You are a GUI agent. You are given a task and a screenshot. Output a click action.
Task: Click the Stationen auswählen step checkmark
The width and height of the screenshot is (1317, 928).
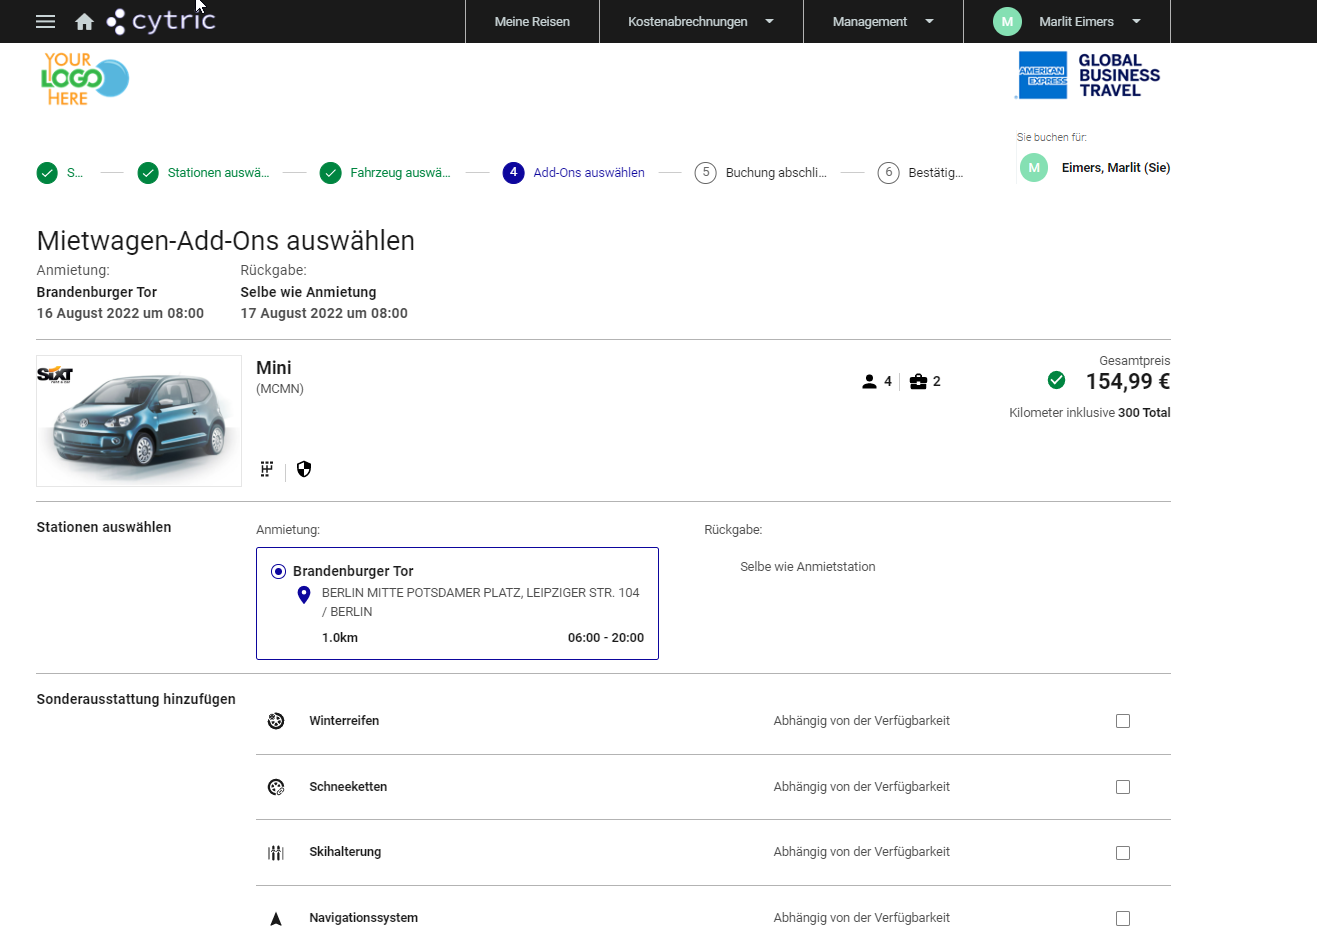[x=148, y=173]
